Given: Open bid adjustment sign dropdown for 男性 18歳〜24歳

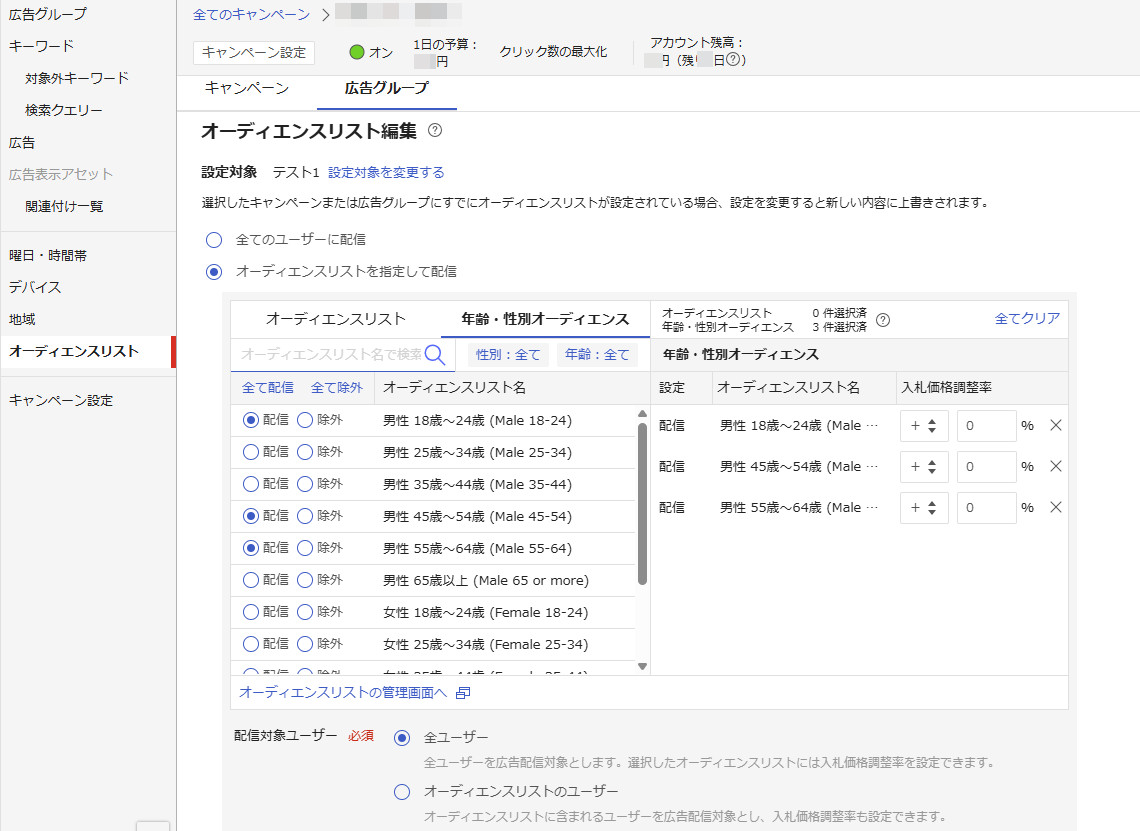Looking at the screenshot, I should [x=924, y=426].
